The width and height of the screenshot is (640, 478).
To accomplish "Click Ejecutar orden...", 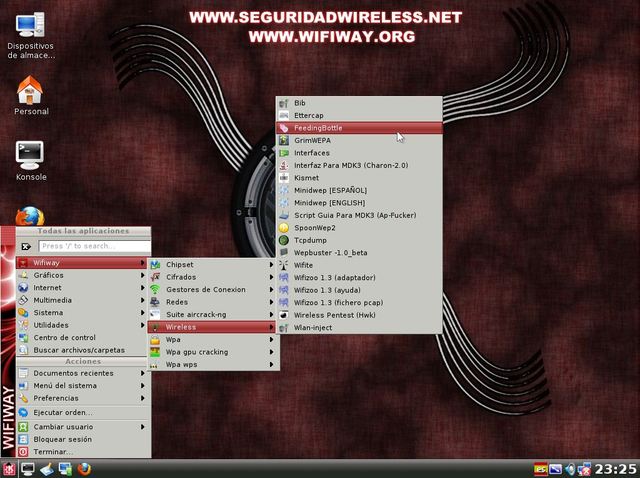I will point(82,412).
